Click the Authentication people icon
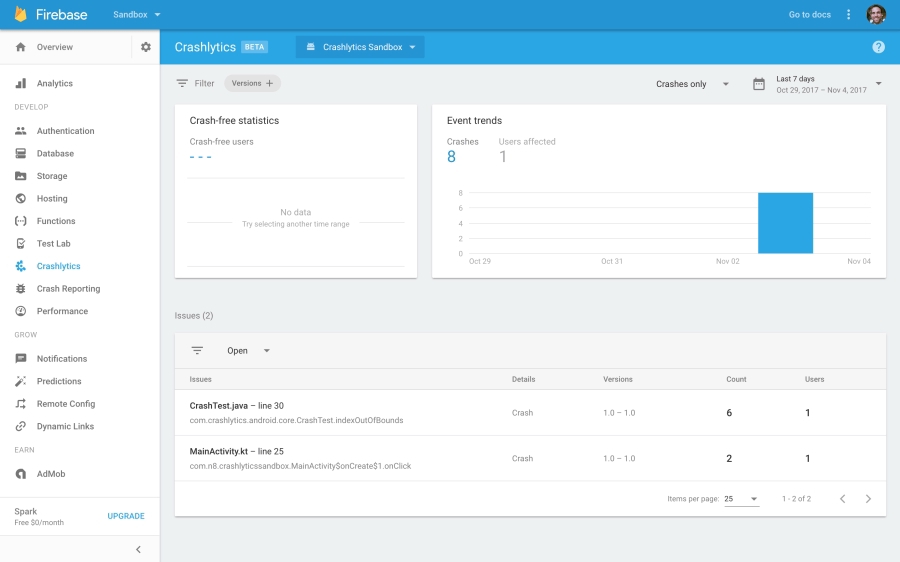900x562 pixels. [x=21, y=131]
